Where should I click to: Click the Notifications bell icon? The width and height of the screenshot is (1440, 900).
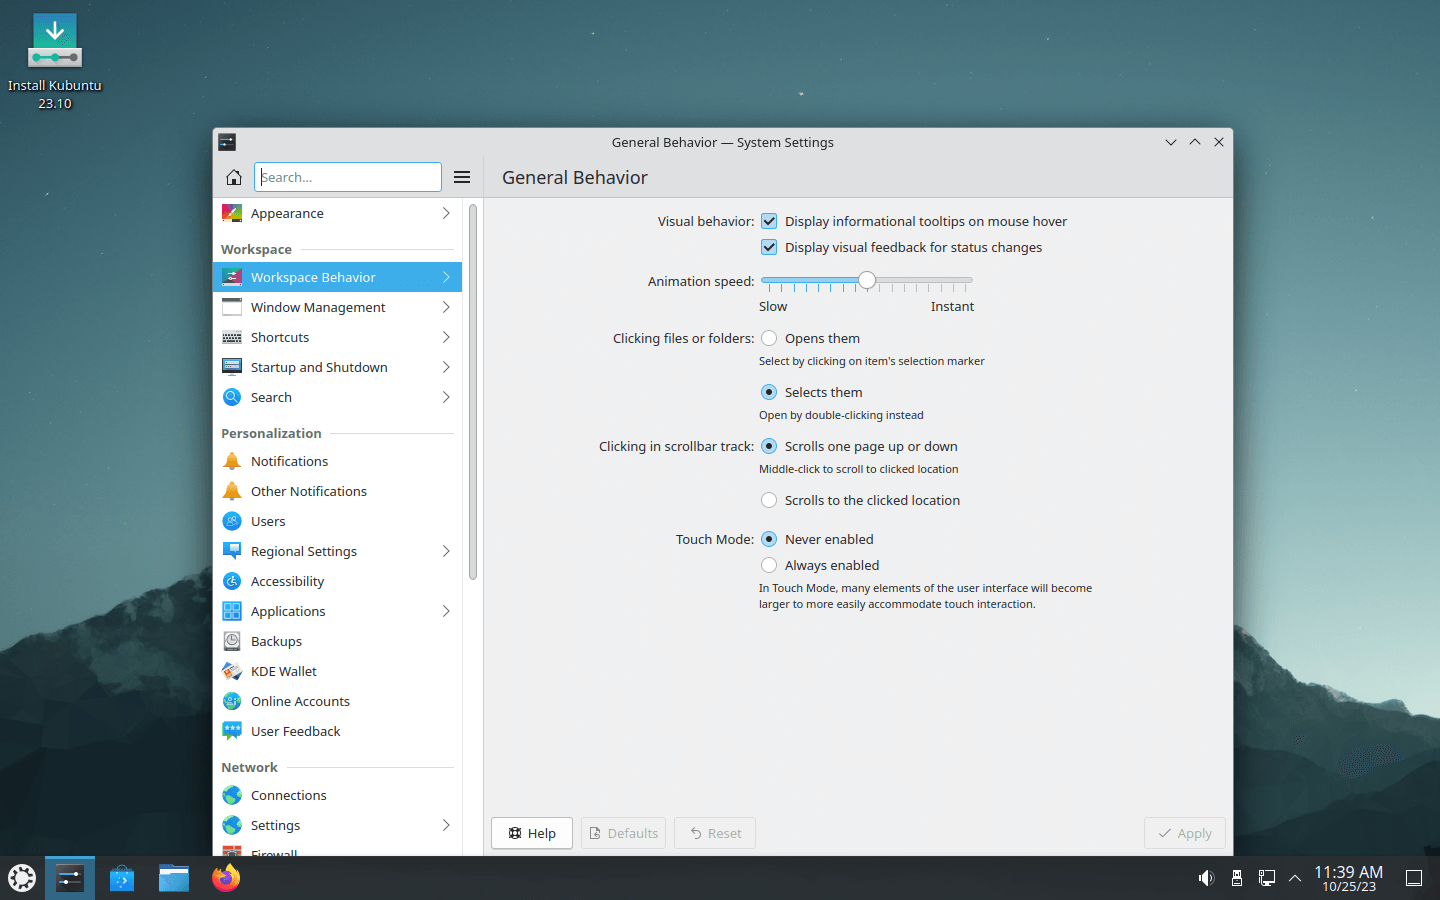click(232, 461)
